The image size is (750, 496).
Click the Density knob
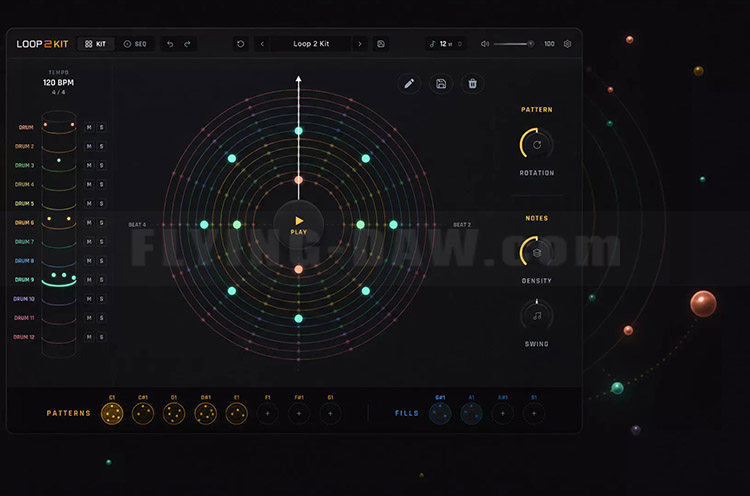pos(537,253)
